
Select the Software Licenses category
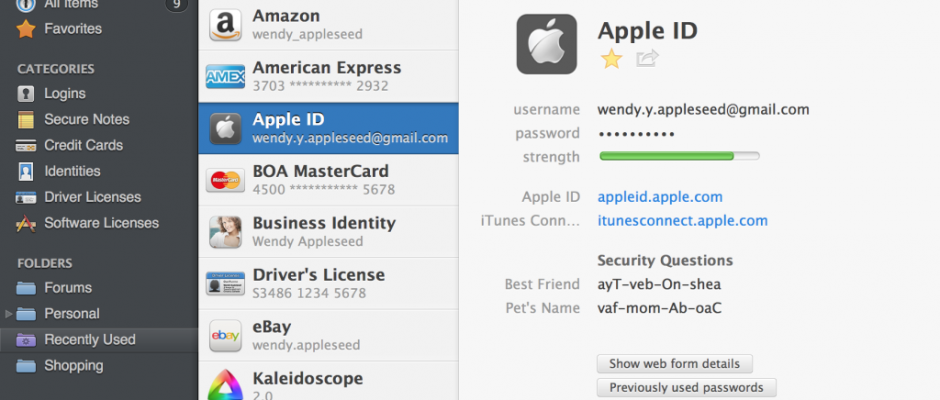[101, 223]
